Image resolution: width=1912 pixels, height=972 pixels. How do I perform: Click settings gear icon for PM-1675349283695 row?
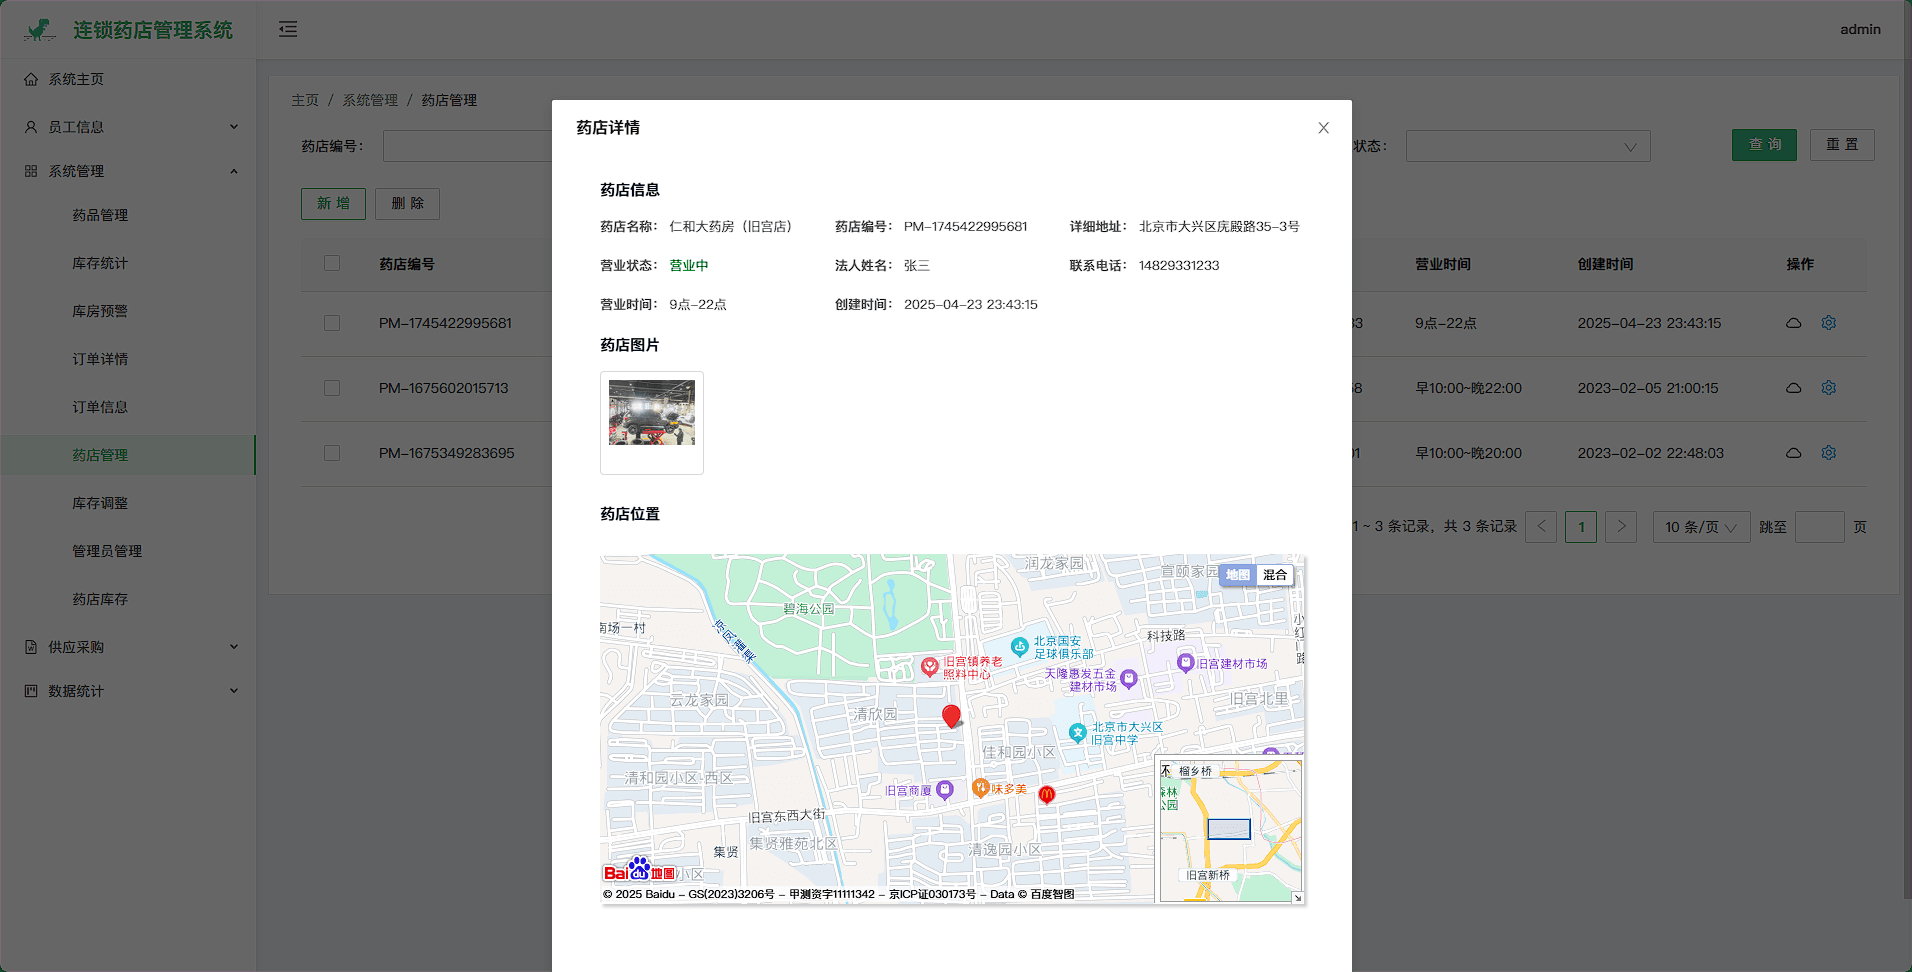(x=1828, y=453)
